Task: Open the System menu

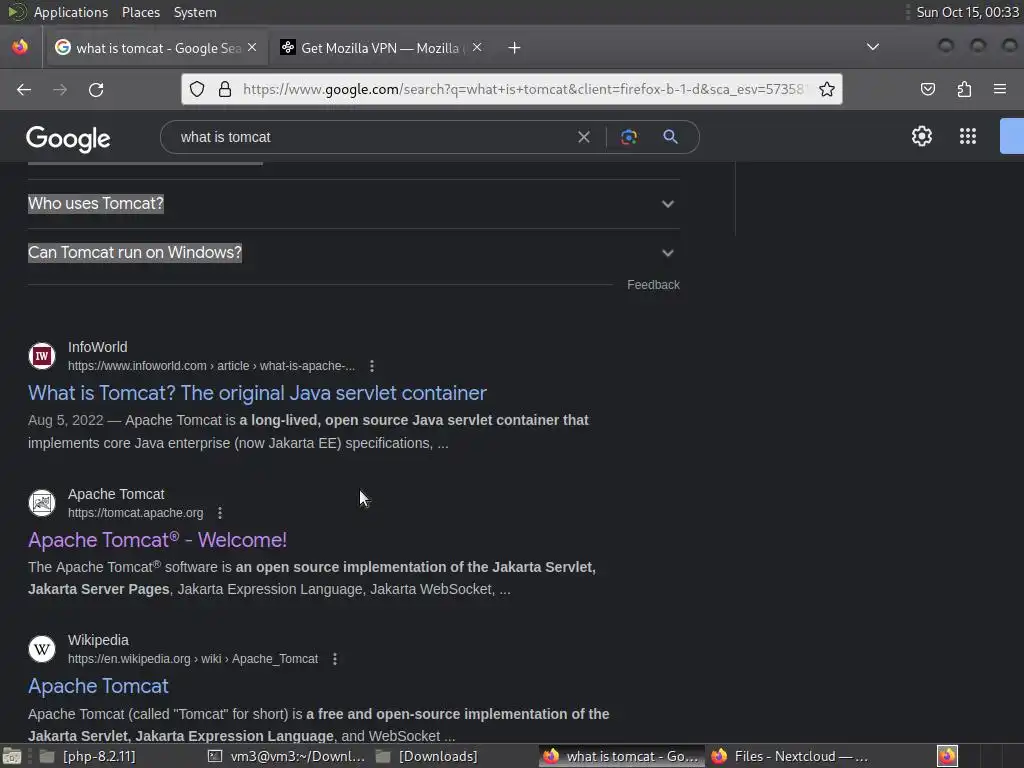Action: pos(195,12)
